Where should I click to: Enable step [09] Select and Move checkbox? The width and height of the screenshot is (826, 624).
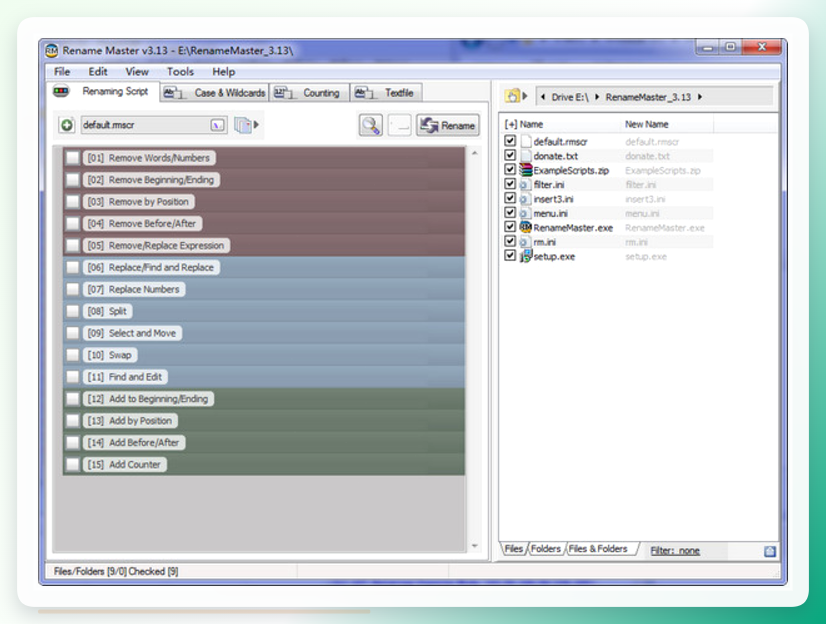[73, 333]
